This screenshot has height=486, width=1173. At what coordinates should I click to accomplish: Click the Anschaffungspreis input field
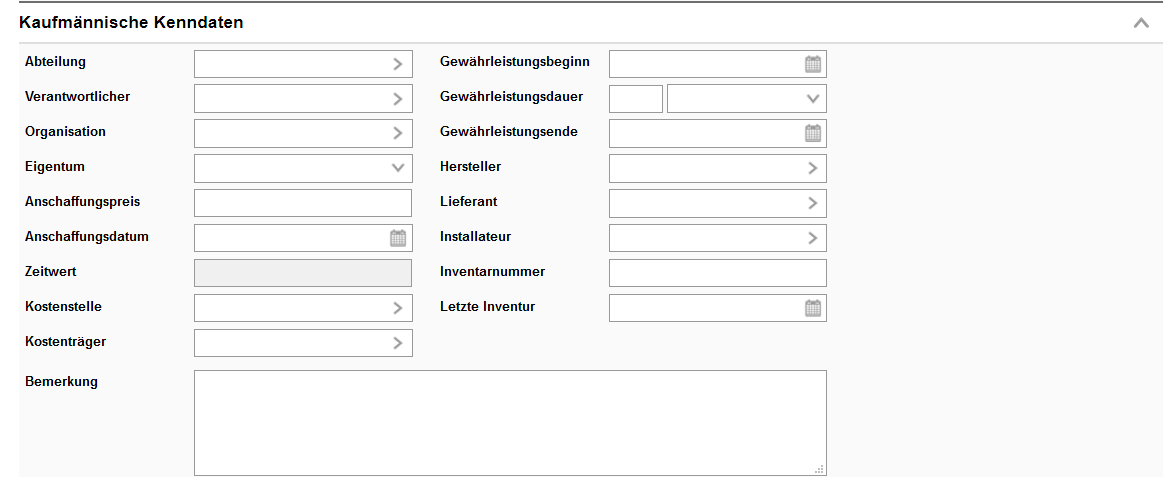pyautogui.click(x=302, y=203)
